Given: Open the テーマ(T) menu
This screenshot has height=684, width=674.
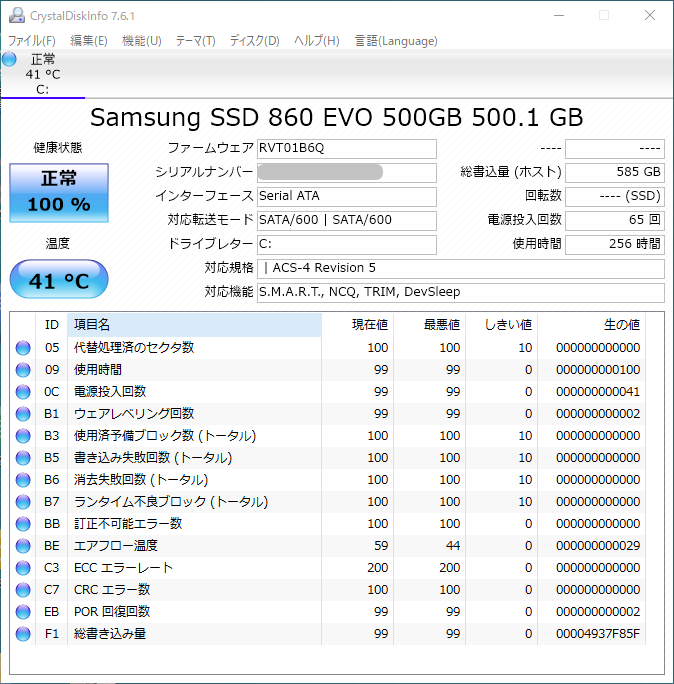Looking at the screenshot, I should (195, 41).
